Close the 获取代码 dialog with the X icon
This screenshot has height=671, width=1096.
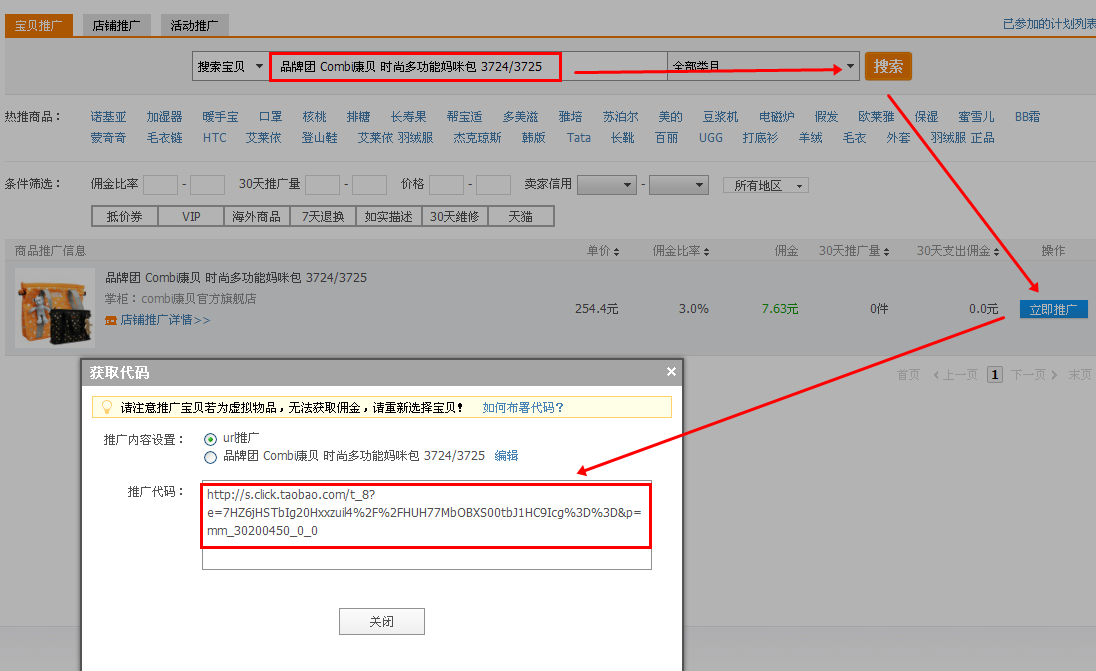(671, 372)
